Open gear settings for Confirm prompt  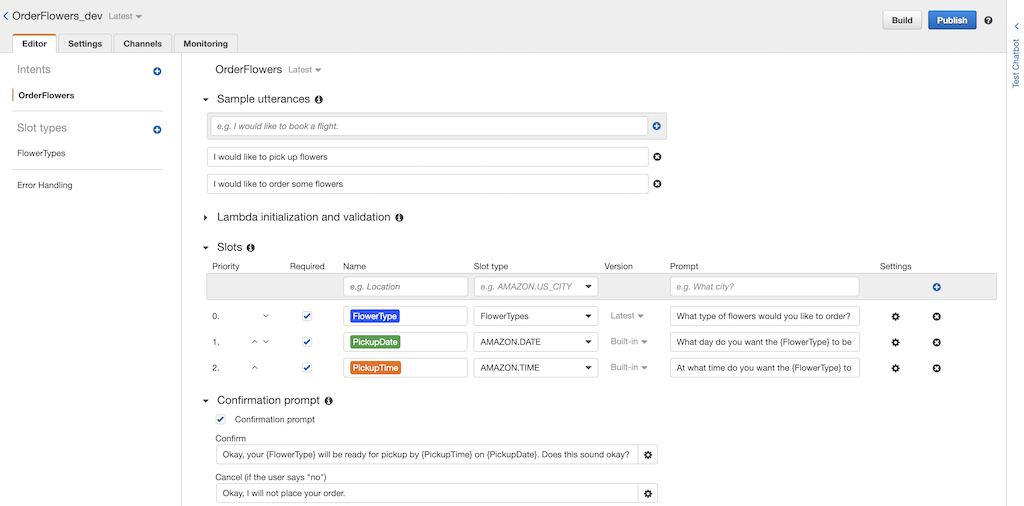[648, 455]
